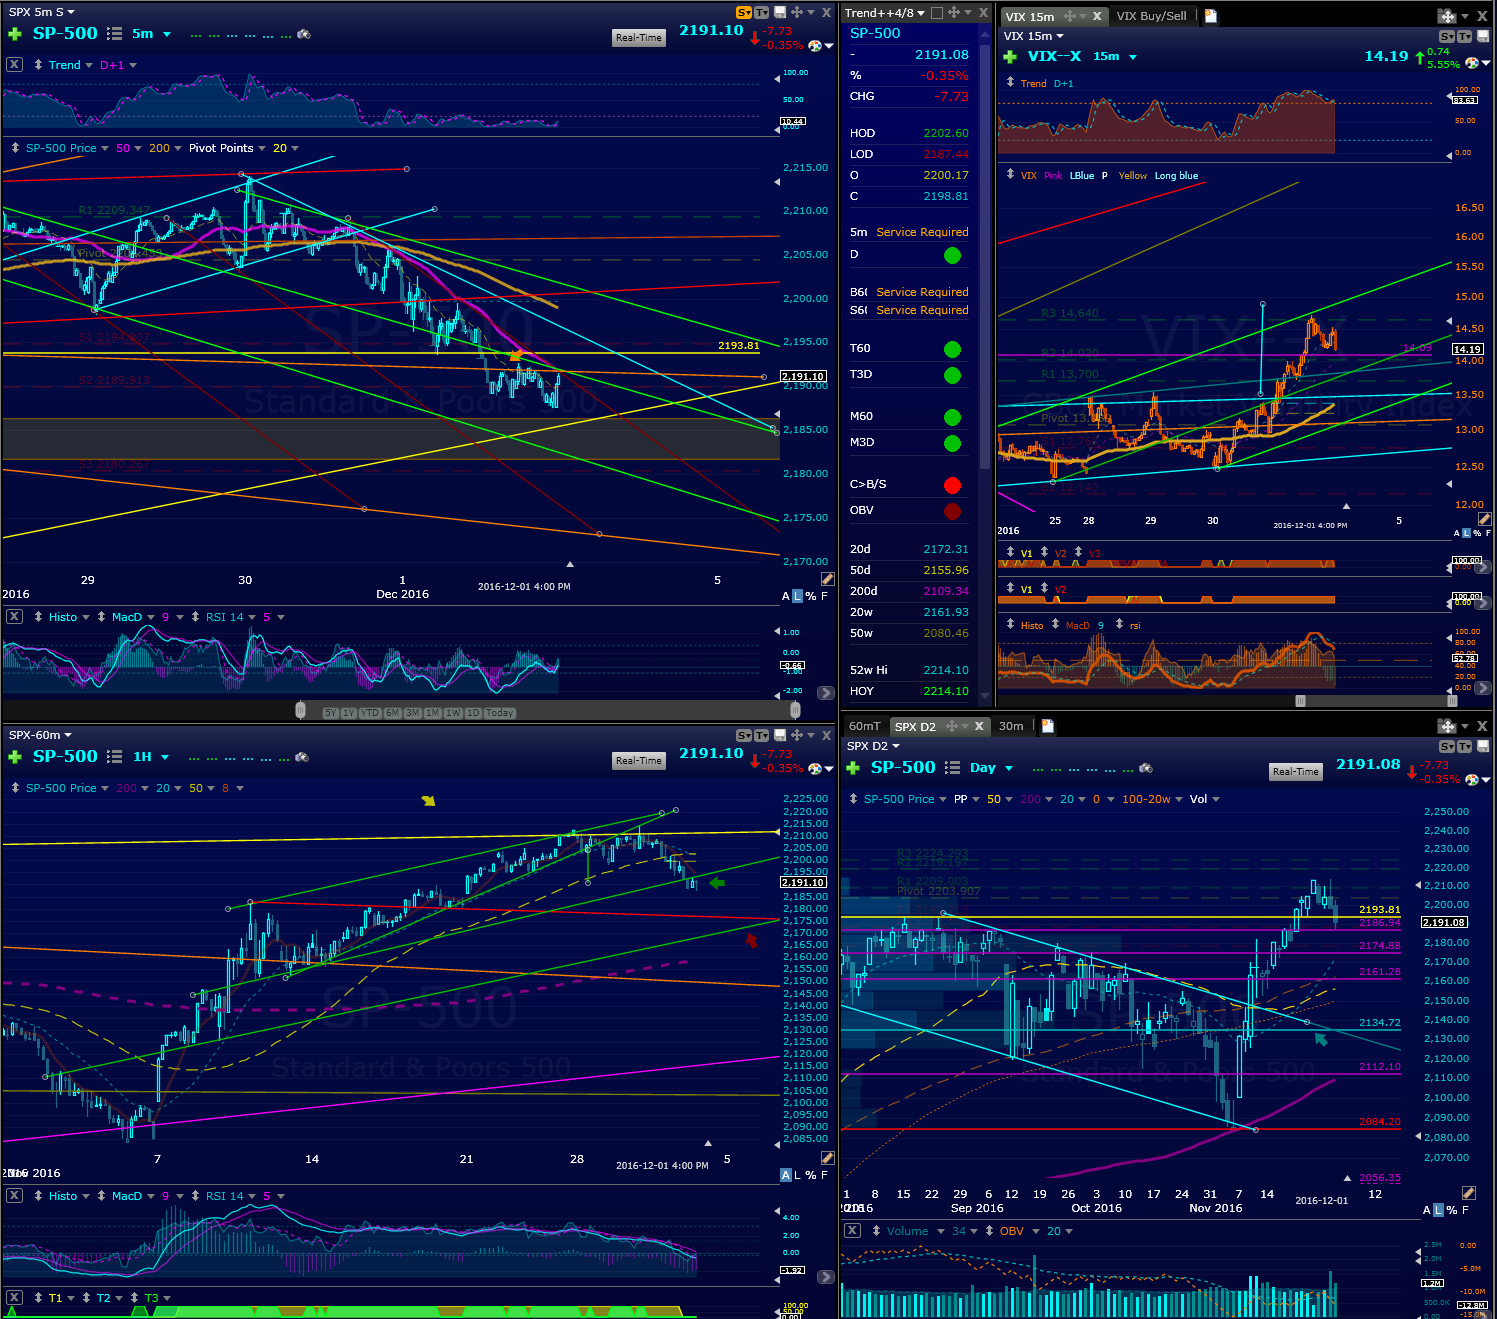Toggle the A auto scale on the SPX 5m chart

[786, 596]
